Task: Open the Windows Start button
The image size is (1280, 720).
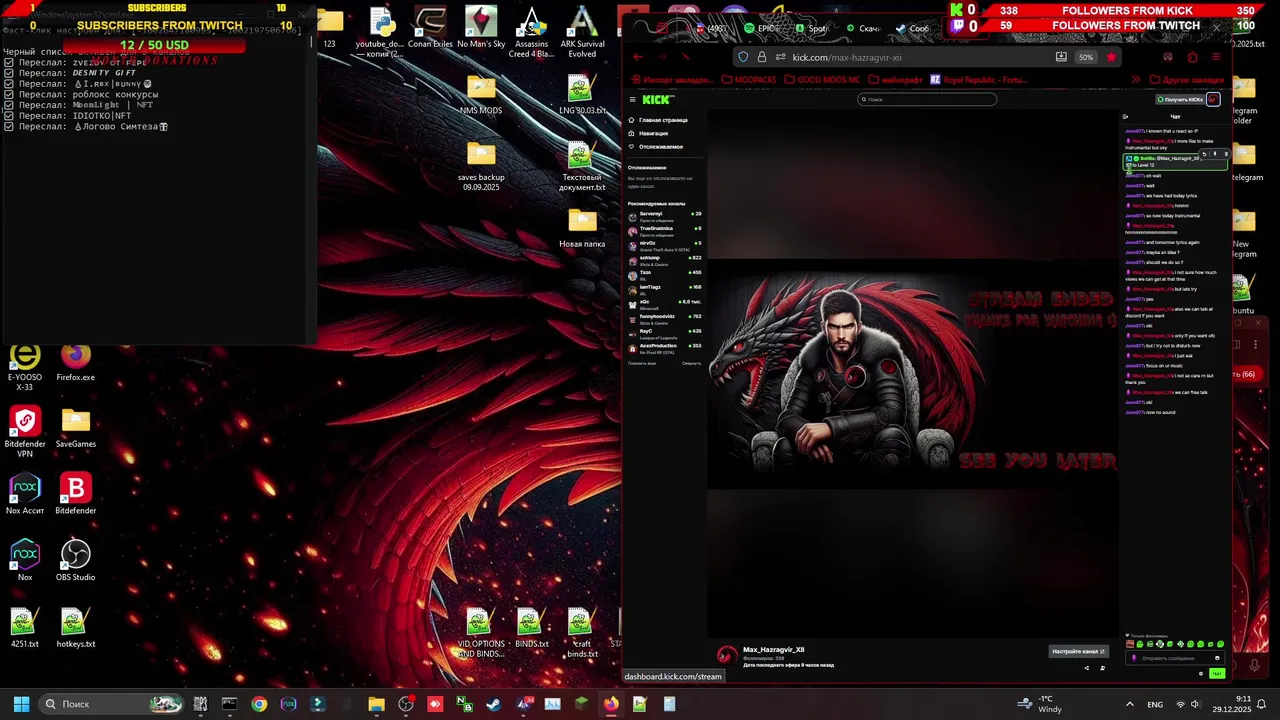Action: click(x=21, y=704)
